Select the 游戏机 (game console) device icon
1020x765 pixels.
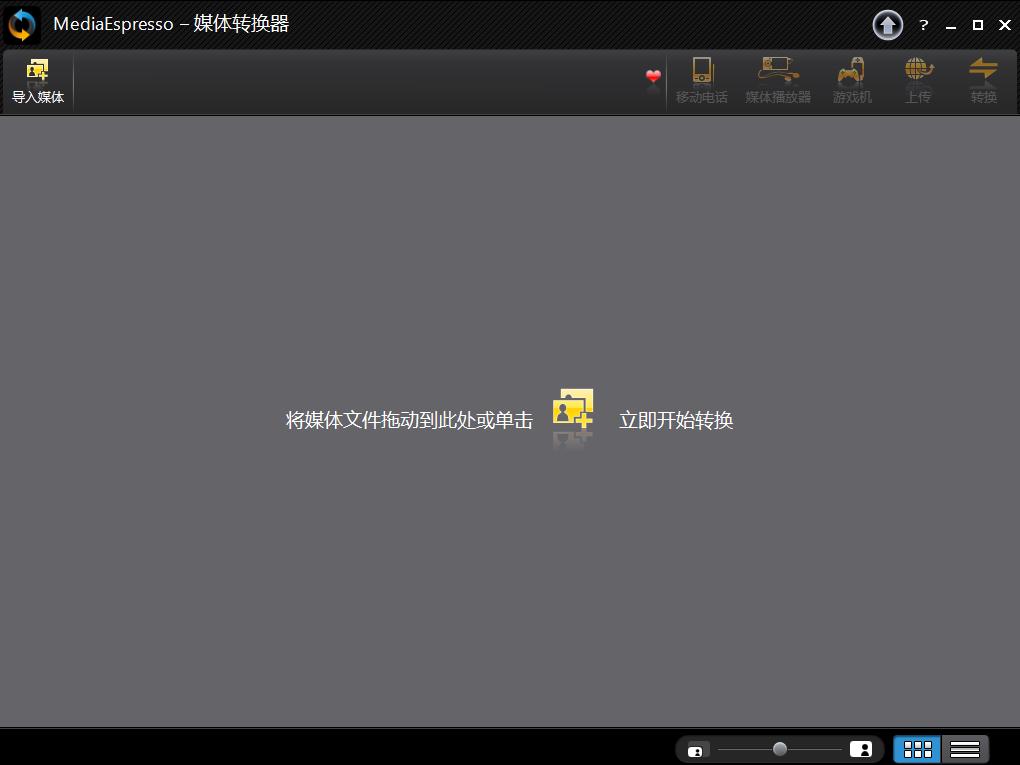[x=851, y=80]
